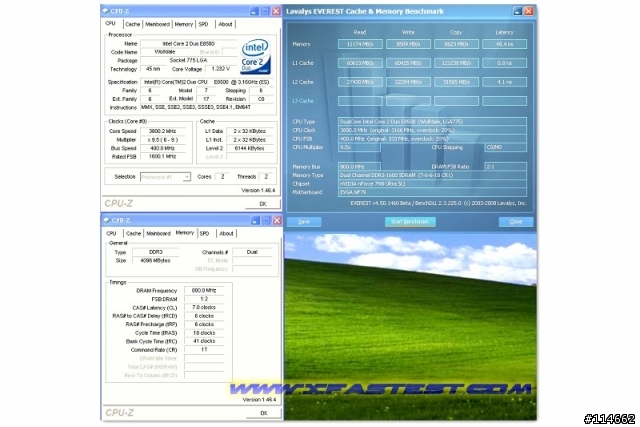Click the L2 Cache Read result box
Viewport: 640px width, 427px height.
pyautogui.click(x=360, y=82)
